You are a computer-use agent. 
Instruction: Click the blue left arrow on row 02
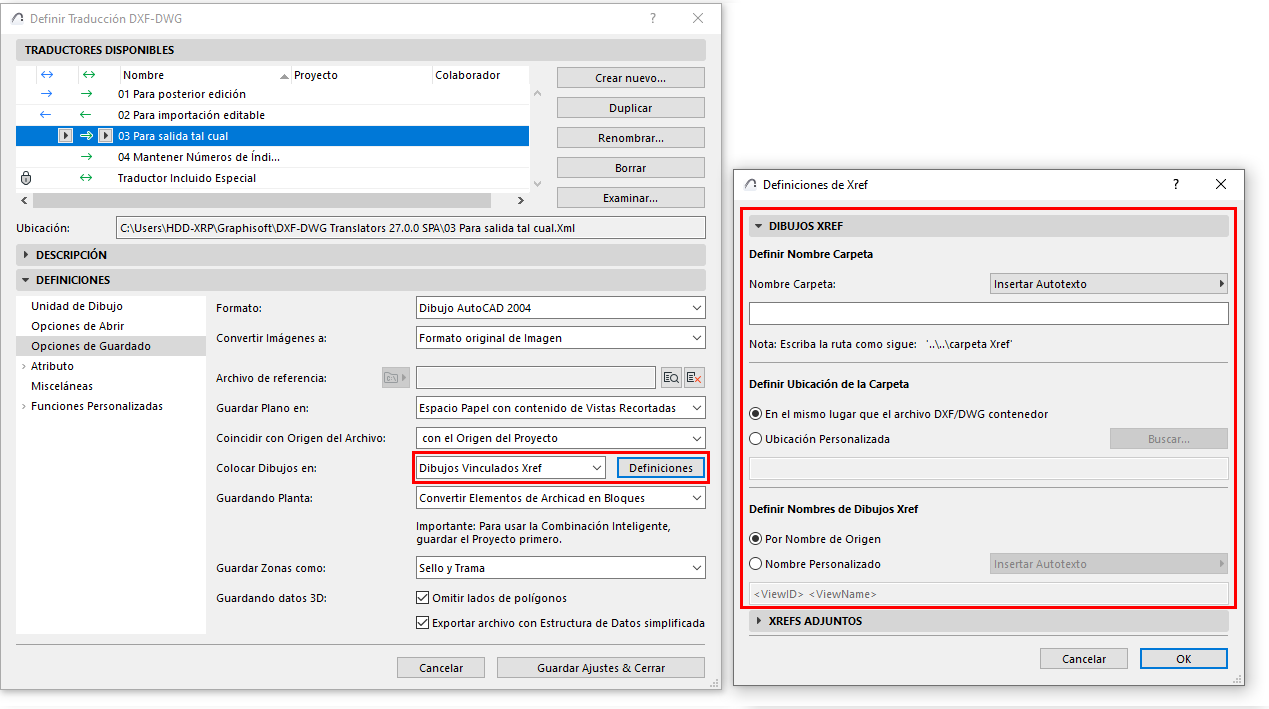pyautogui.click(x=45, y=115)
